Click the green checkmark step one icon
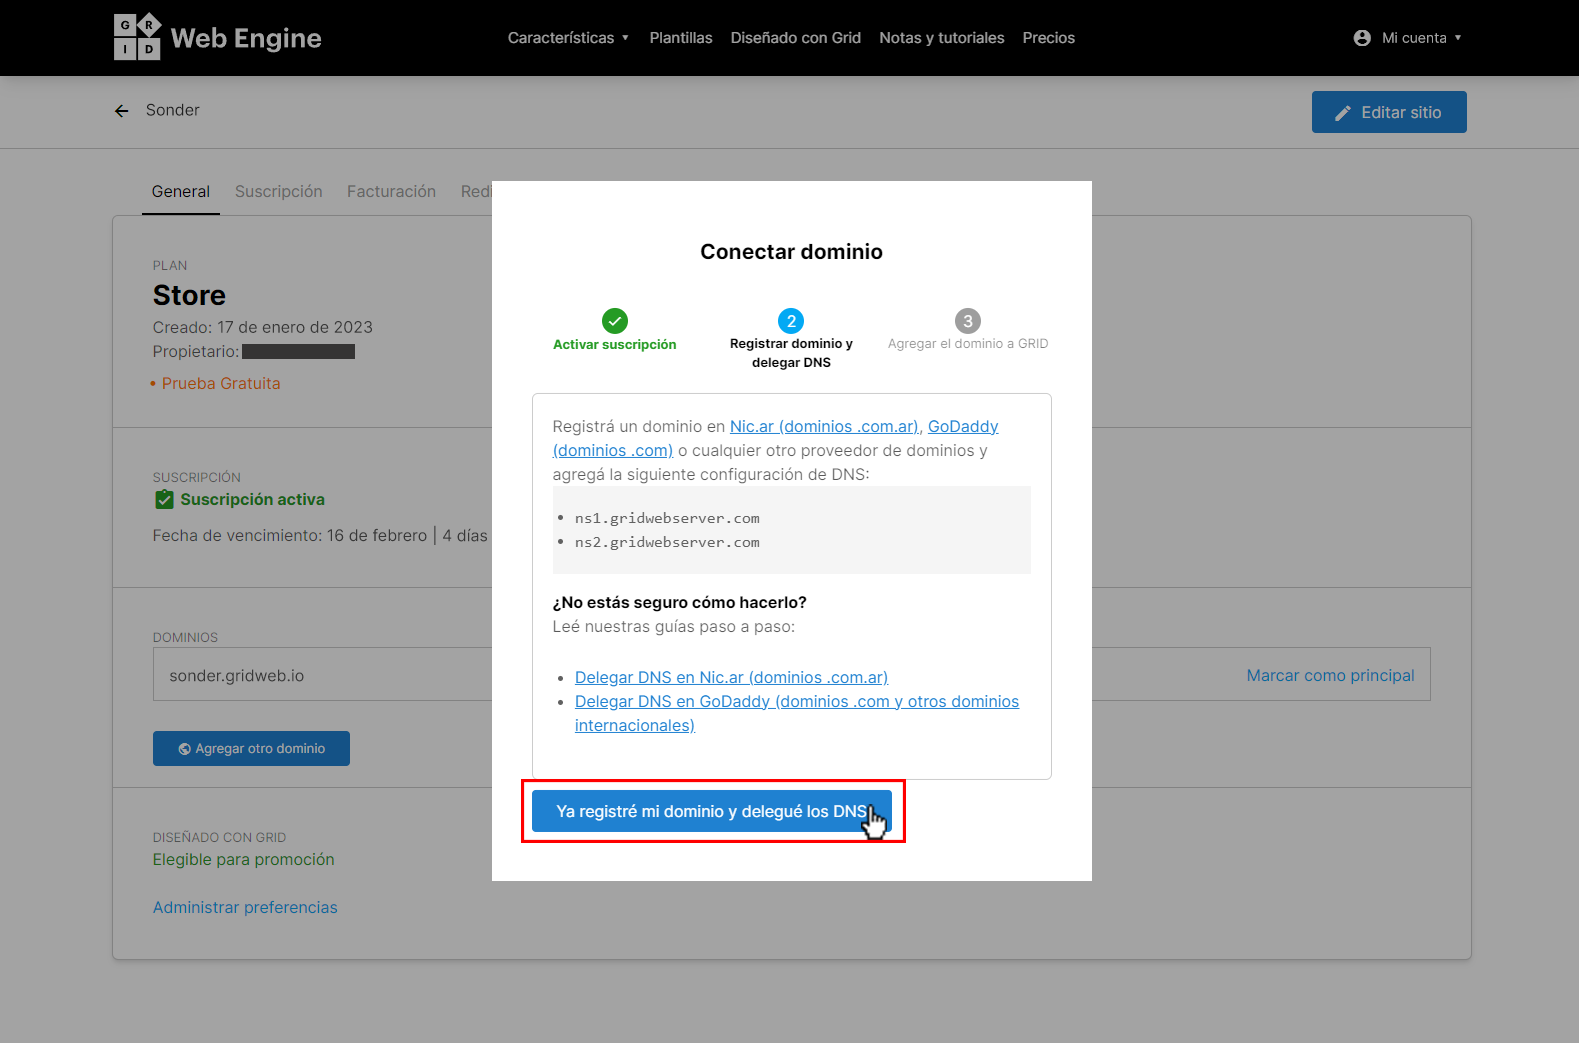1579x1043 pixels. 615,321
